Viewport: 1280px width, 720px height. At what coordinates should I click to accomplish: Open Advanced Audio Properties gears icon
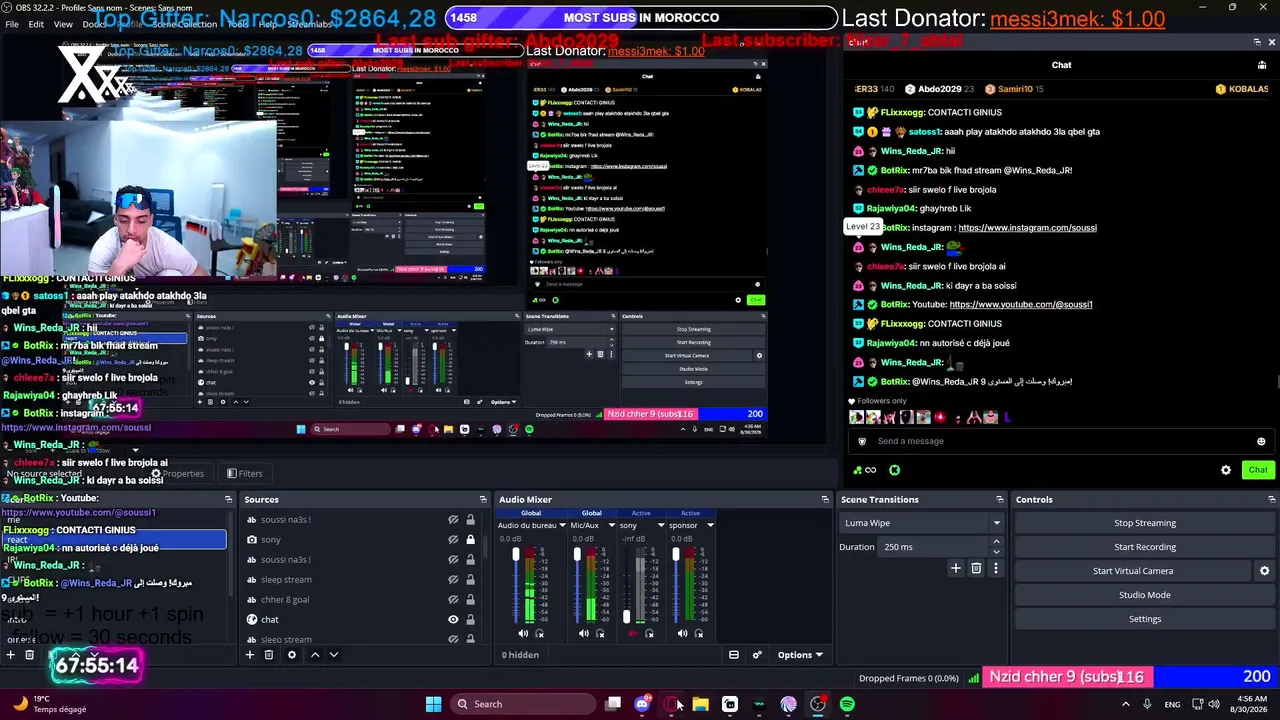[757, 655]
